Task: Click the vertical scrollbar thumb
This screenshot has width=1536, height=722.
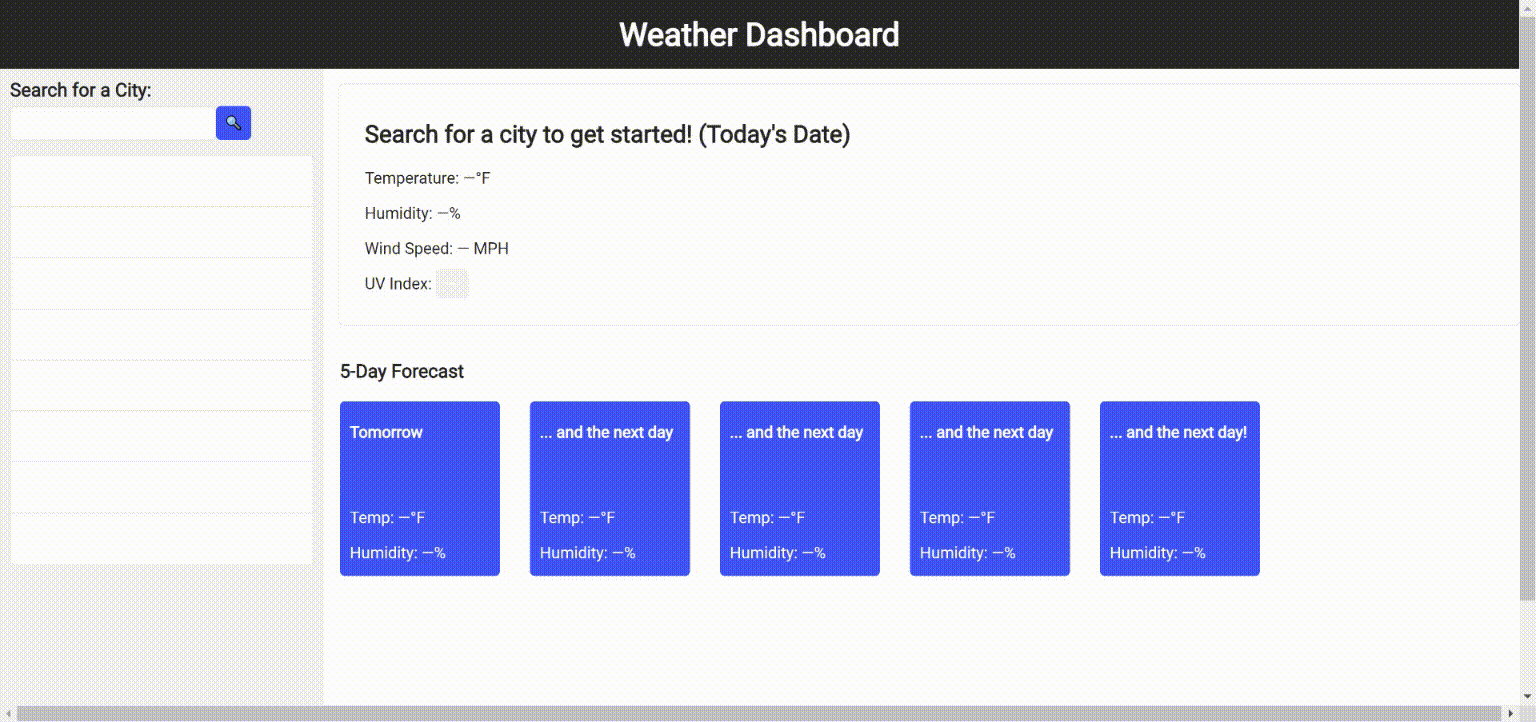Action: [x=1527, y=300]
